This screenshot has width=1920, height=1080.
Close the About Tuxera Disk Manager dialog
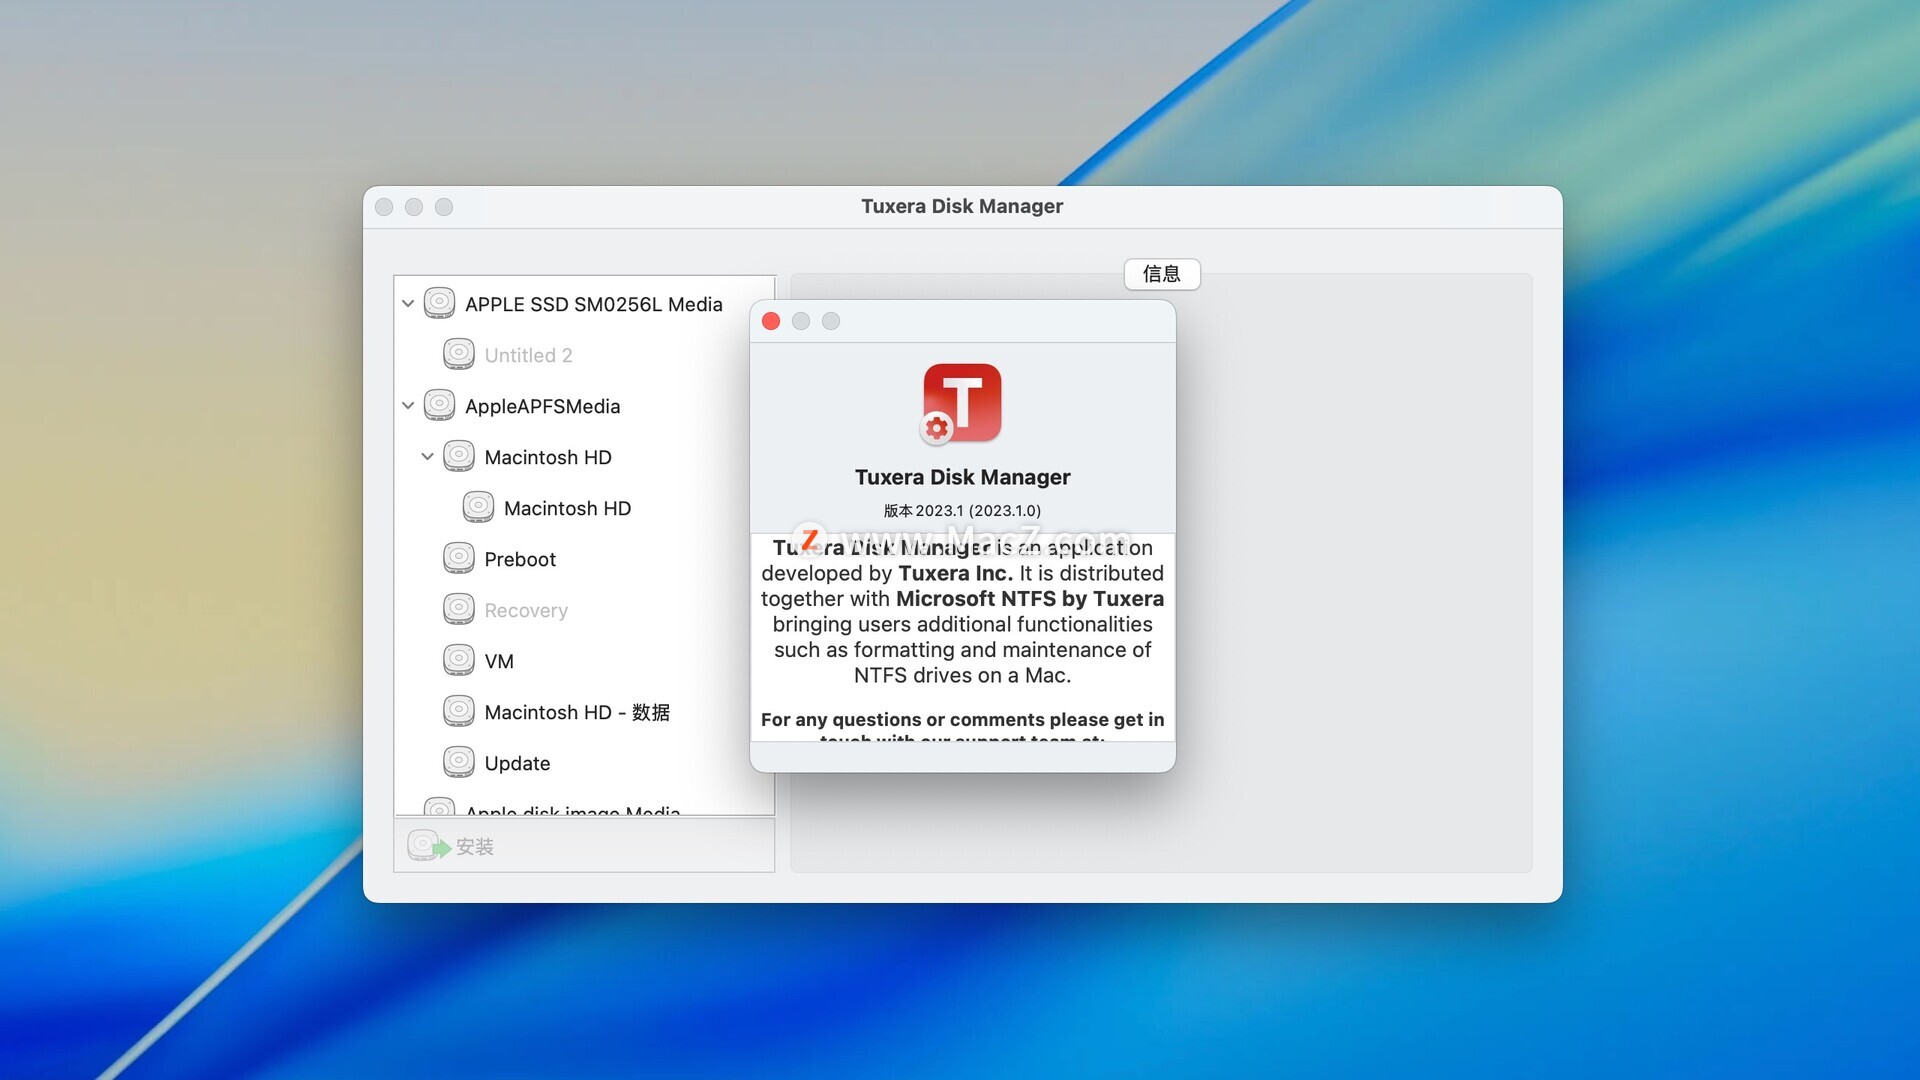771,321
